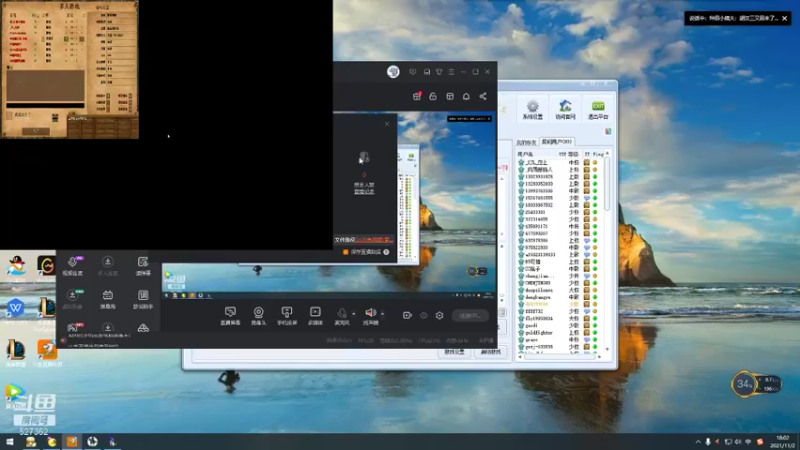Screen dimensions: 800x450
Task: Mute the microphone in streaming toolbar
Action: pyautogui.click(x=341, y=313)
